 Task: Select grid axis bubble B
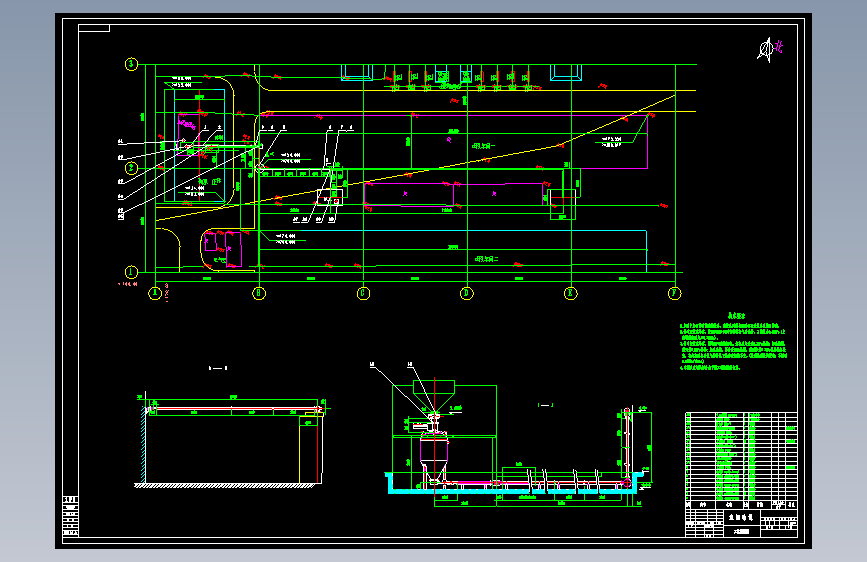259,293
